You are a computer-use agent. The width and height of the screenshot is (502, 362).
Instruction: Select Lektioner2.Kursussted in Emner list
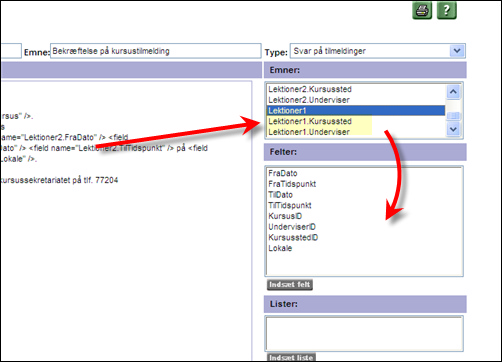tap(310, 89)
